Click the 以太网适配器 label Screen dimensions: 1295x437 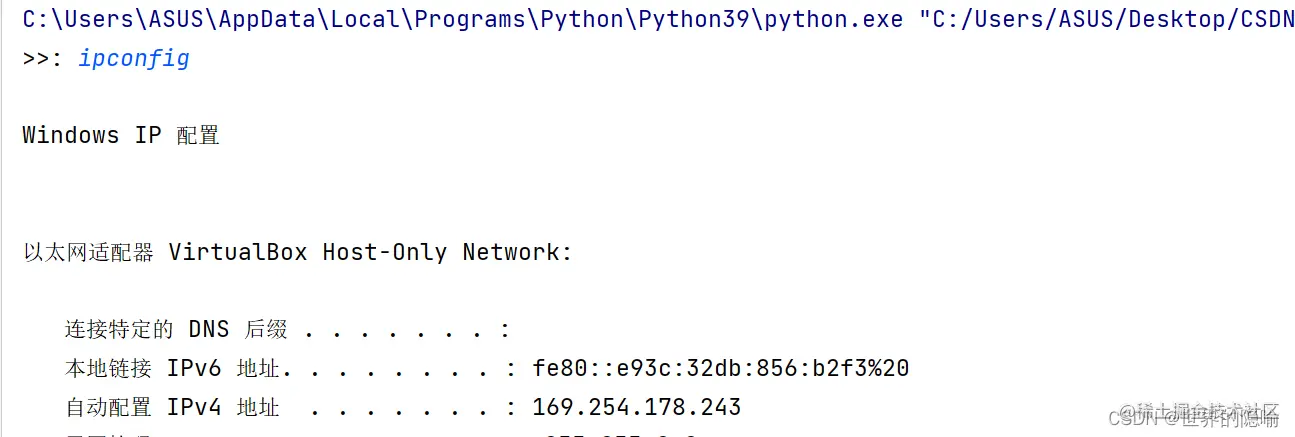88,252
